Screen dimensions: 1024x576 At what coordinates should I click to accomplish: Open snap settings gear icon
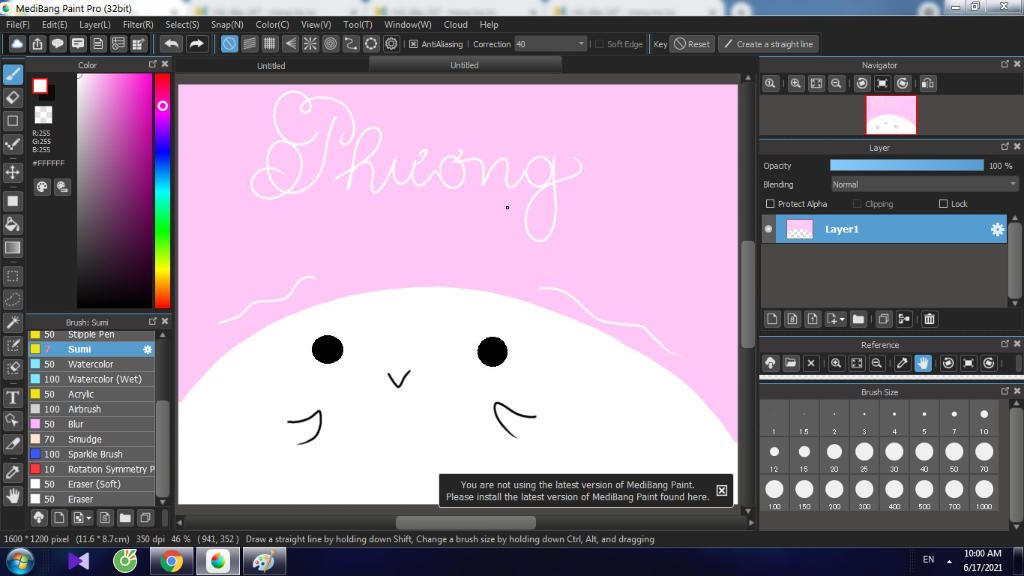pos(391,44)
